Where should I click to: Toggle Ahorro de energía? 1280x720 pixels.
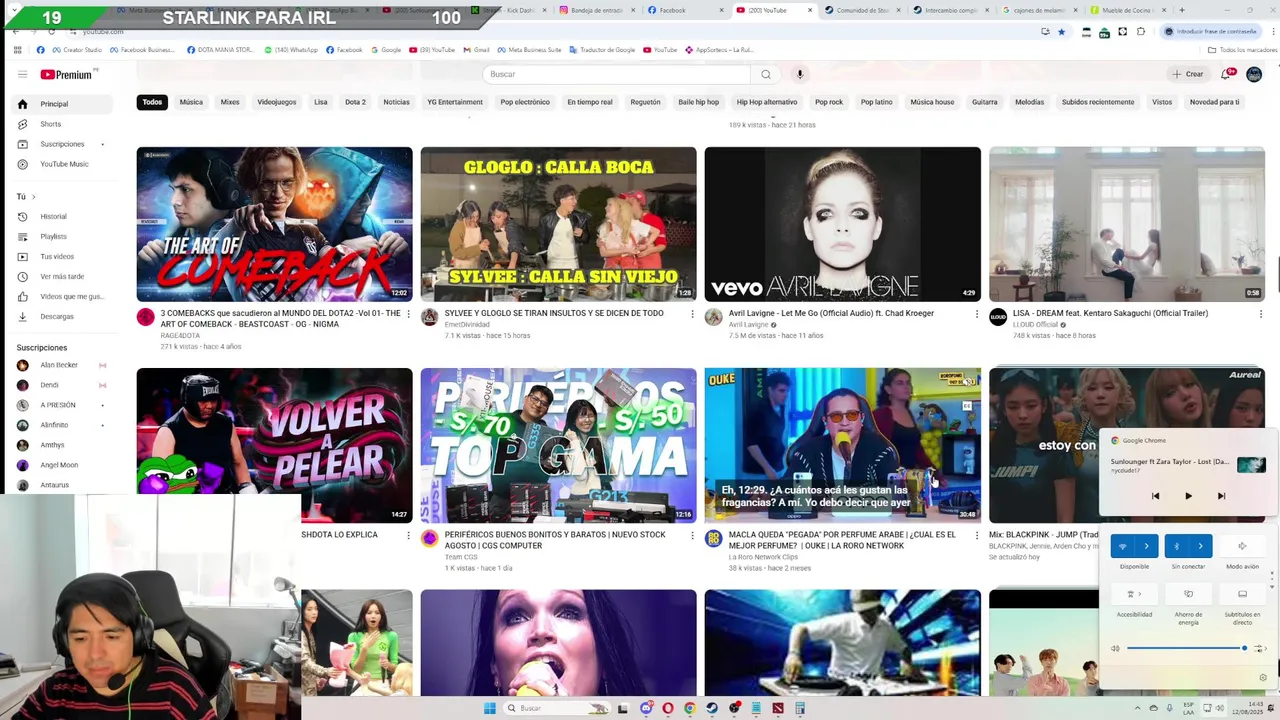click(1188, 594)
